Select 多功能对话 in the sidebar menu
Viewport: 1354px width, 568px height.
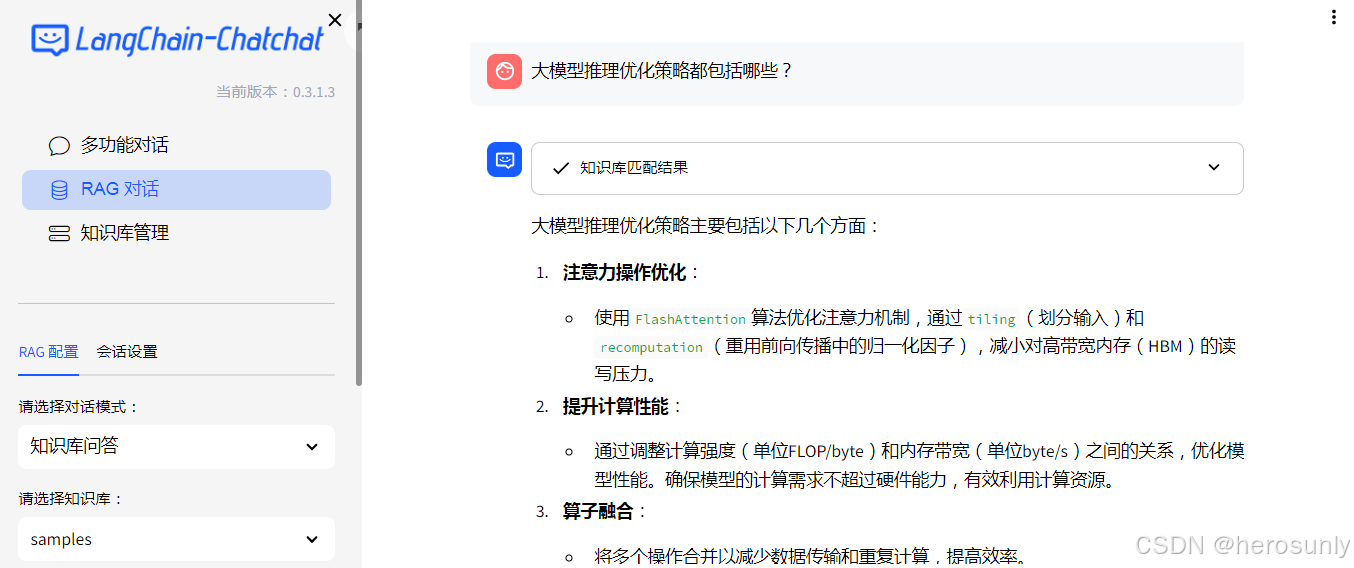coord(125,146)
